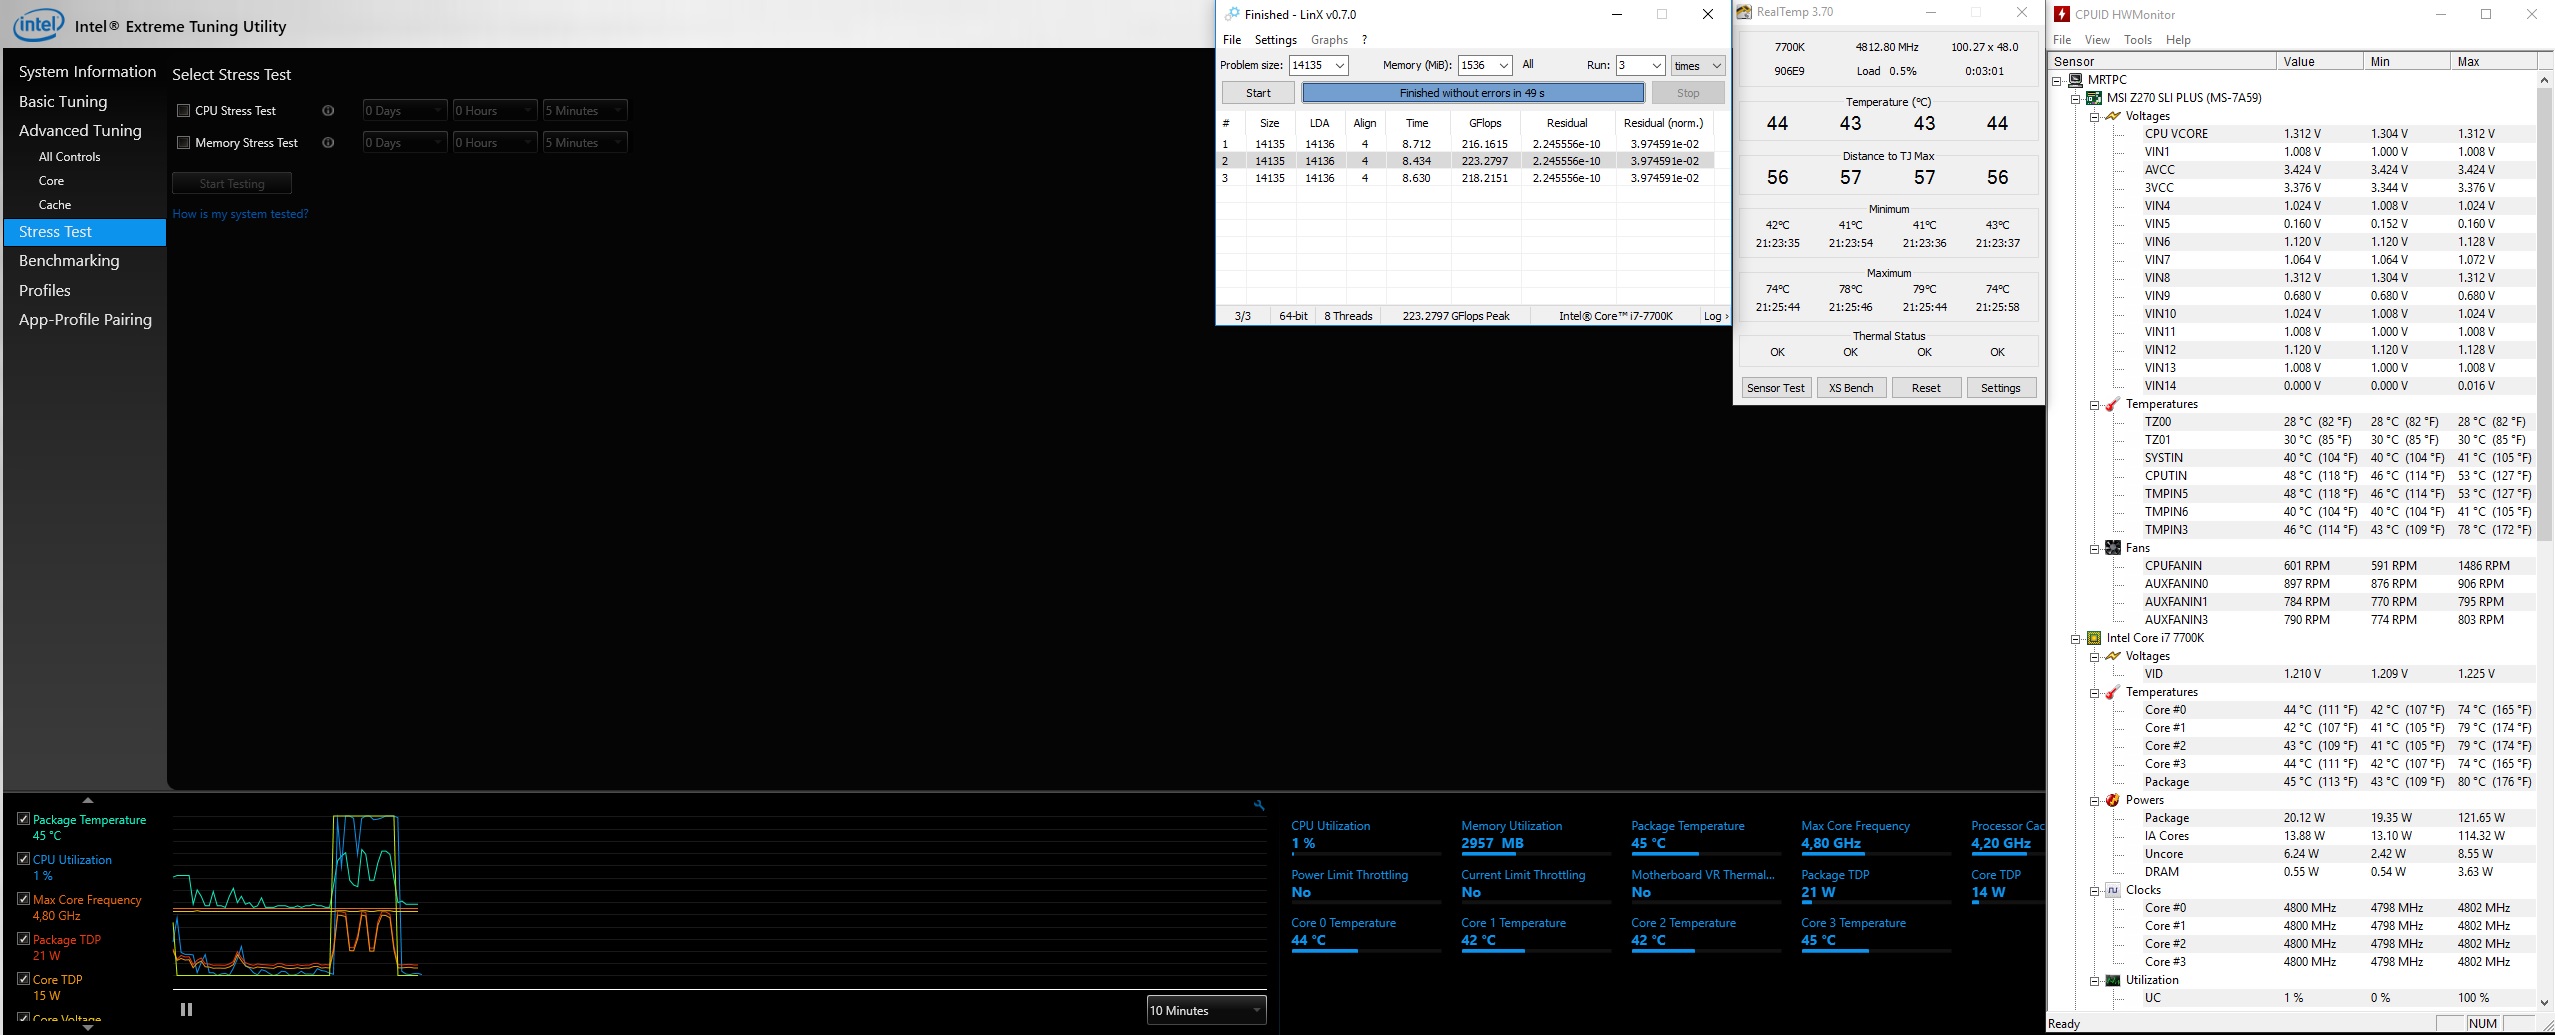Viewport: 2555px width, 1035px height.
Task: Collapse the MSI Z270 SLI PLUS node
Action: 2075,98
